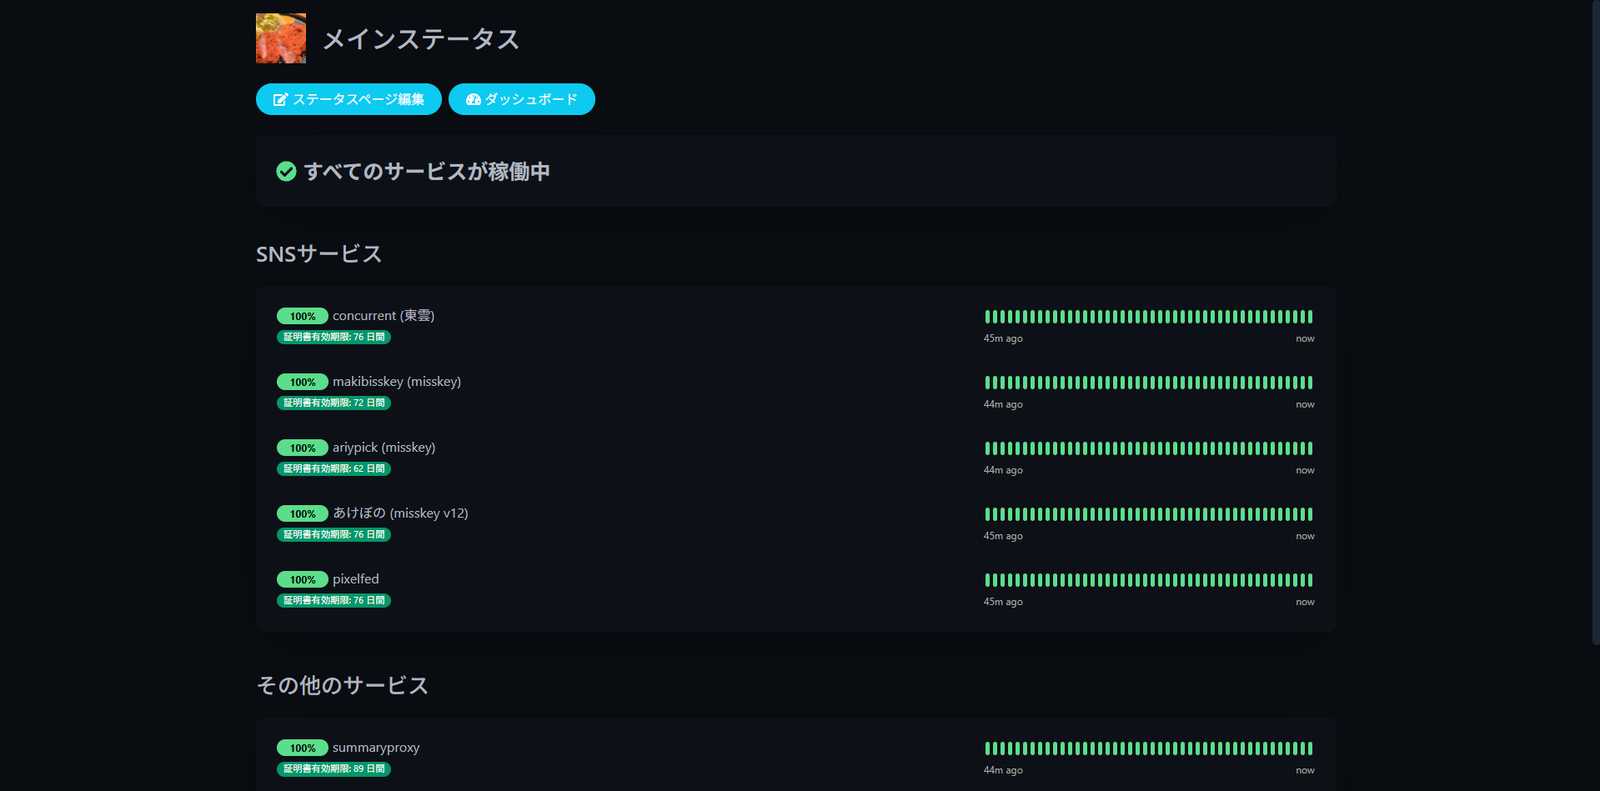Open the concurrent (東雲) service link
Image resolution: width=1600 pixels, height=791 pixels.
[383, 316]
